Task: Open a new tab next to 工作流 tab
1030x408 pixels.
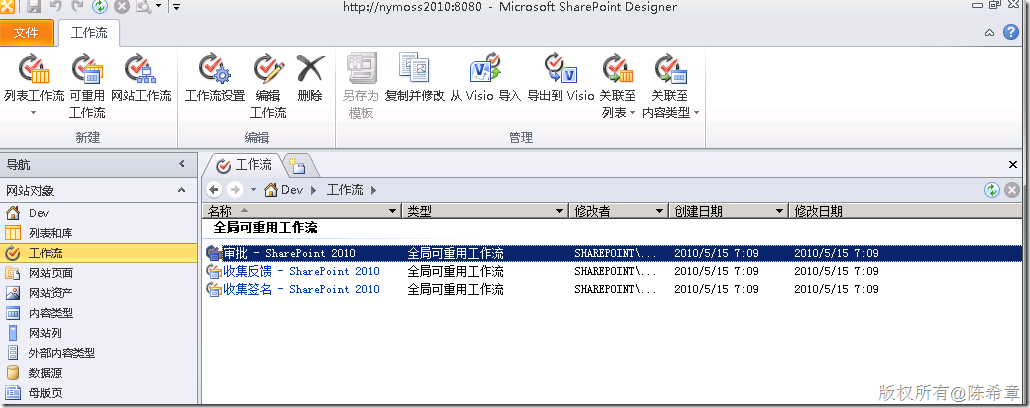Action: click(x=297, y=165)
